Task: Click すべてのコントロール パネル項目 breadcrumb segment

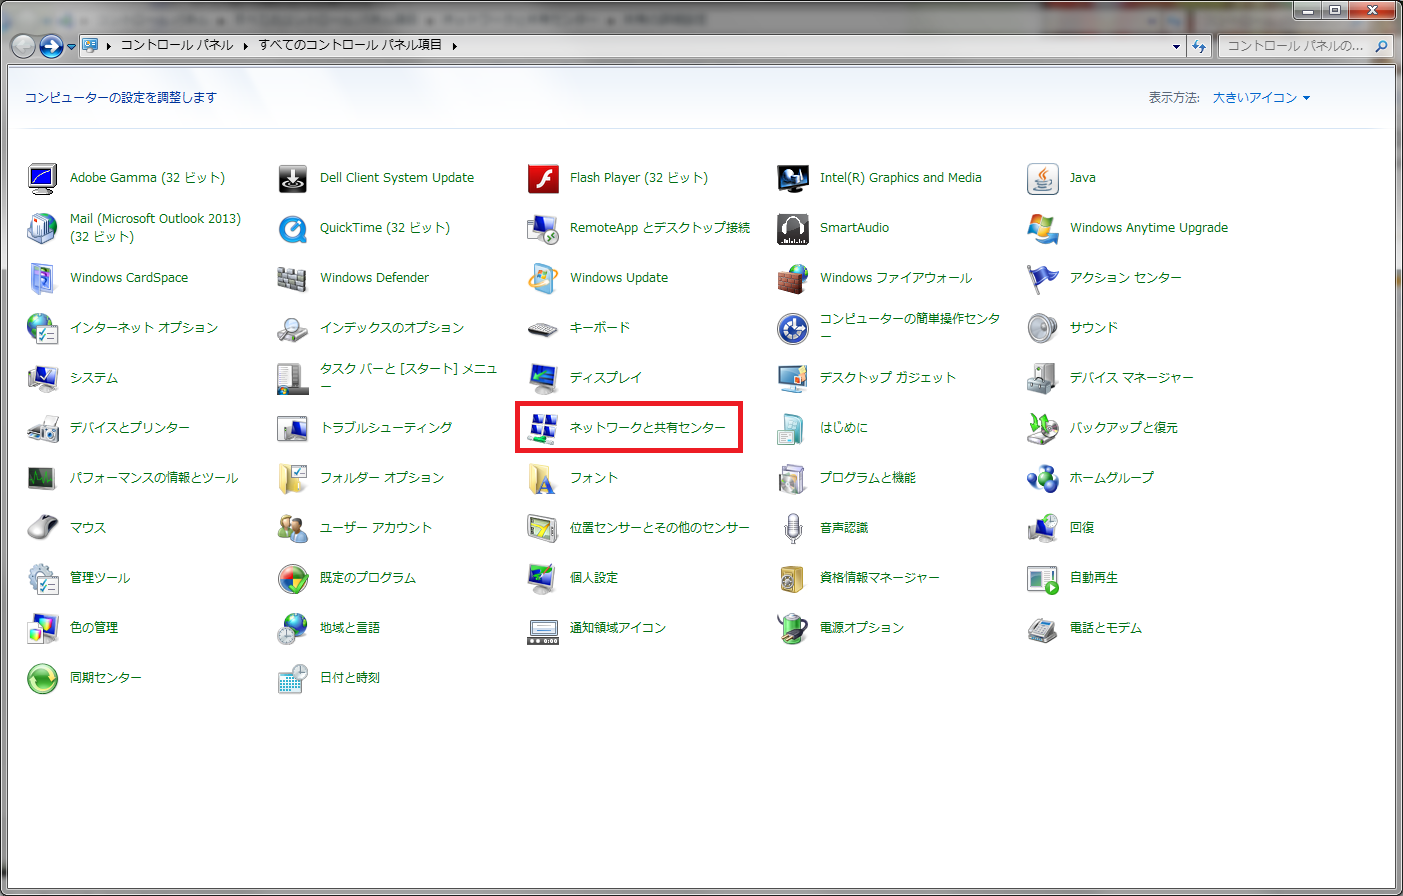Action: click(x=350, y=45)
